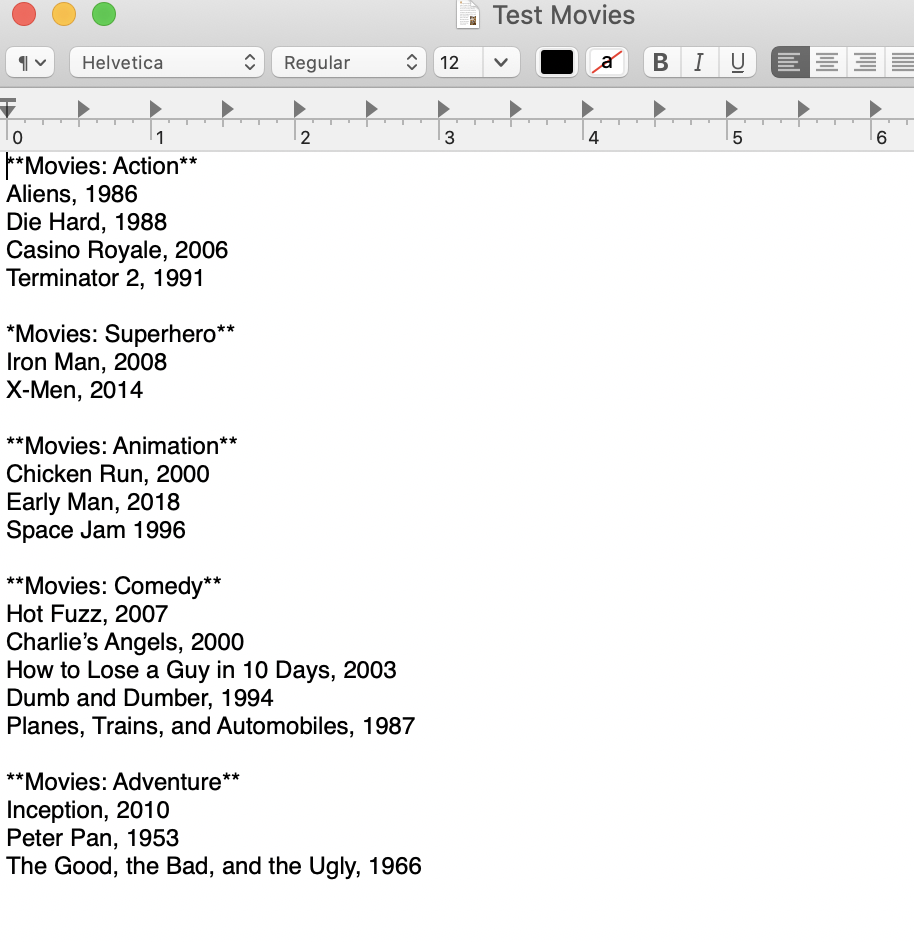Select the center text alignment icon
This screenshot has width=914, height=942.
(x=827, y=61)
